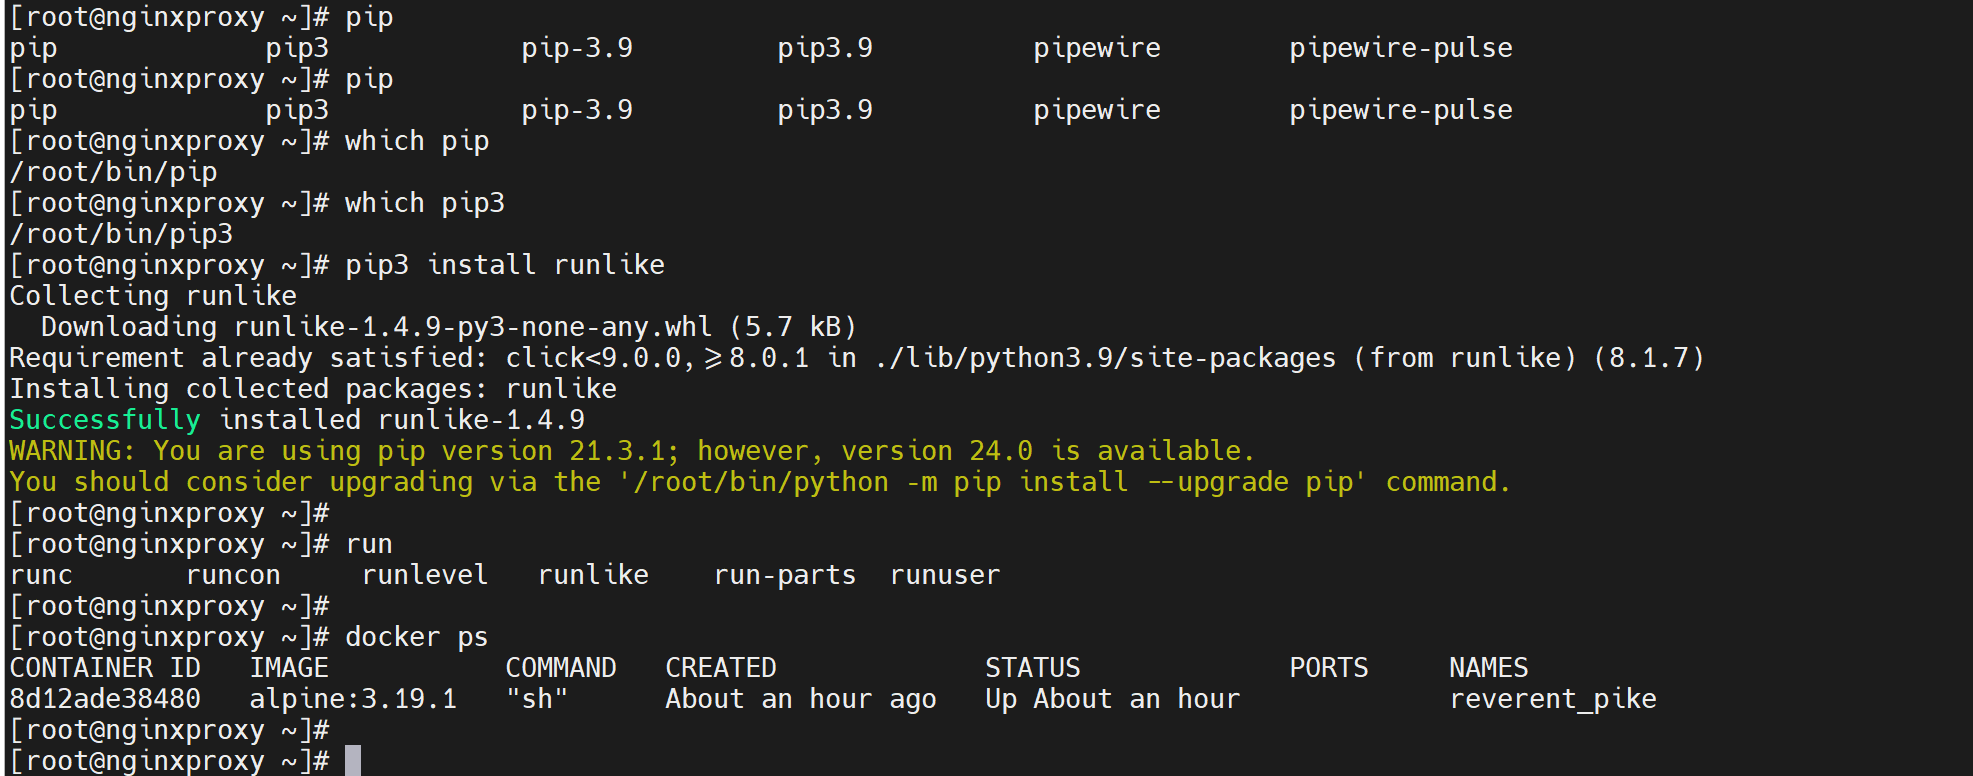The width and height of the screenshot is (1973, 776).
Task: Click container ID 8d12ade38480
Action: pyautogui.click(x=105, y=699)
